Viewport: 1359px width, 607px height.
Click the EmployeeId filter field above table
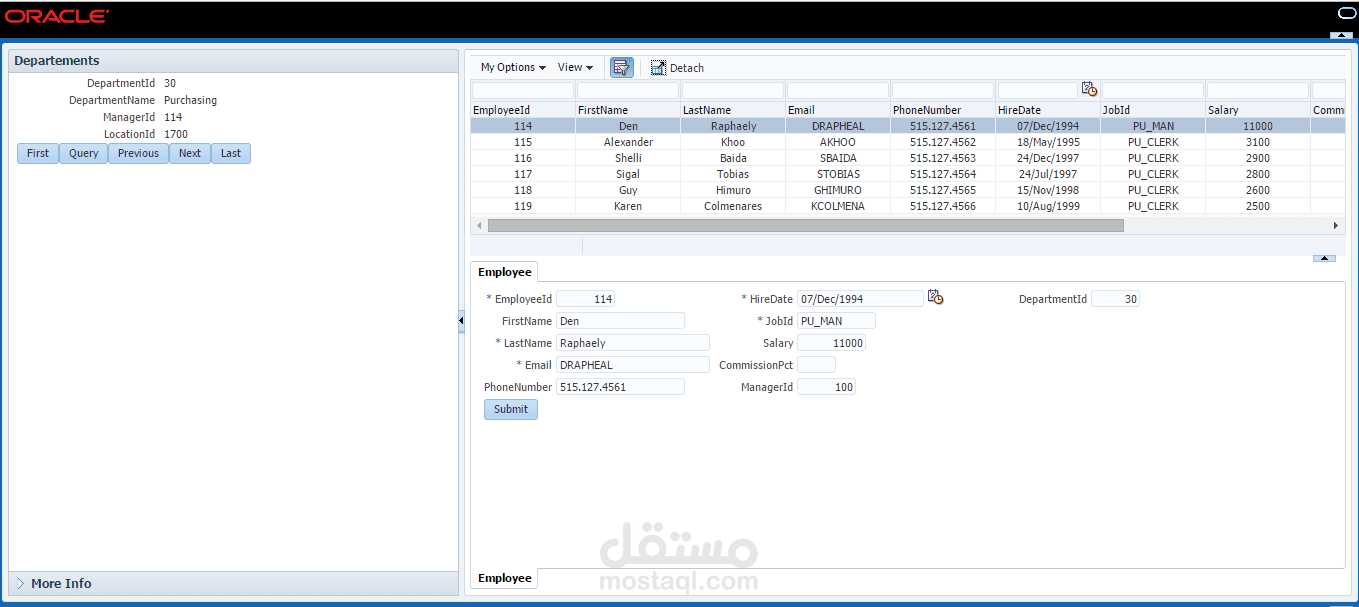(x=523, y=90)
